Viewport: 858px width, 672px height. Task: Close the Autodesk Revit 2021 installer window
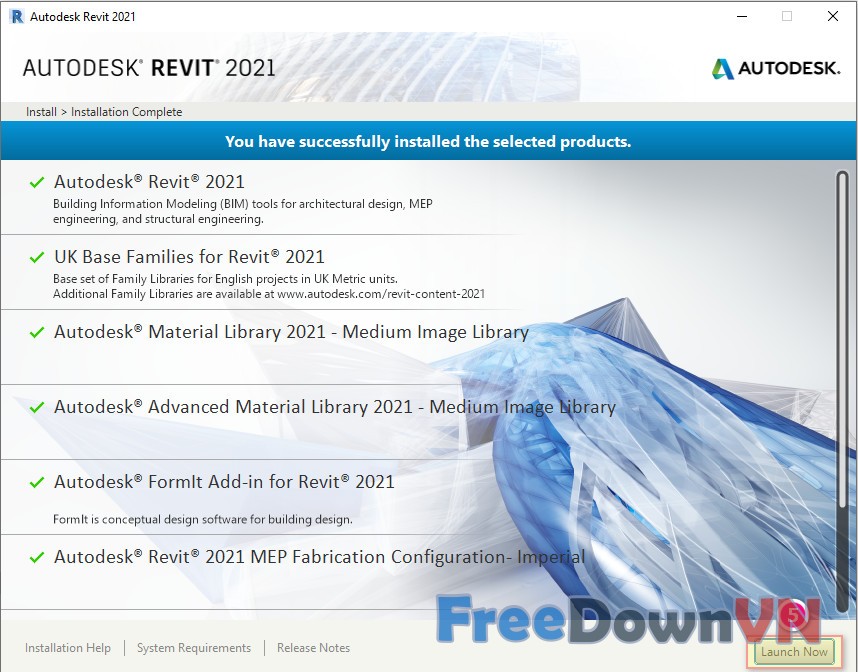pos(832,16)
